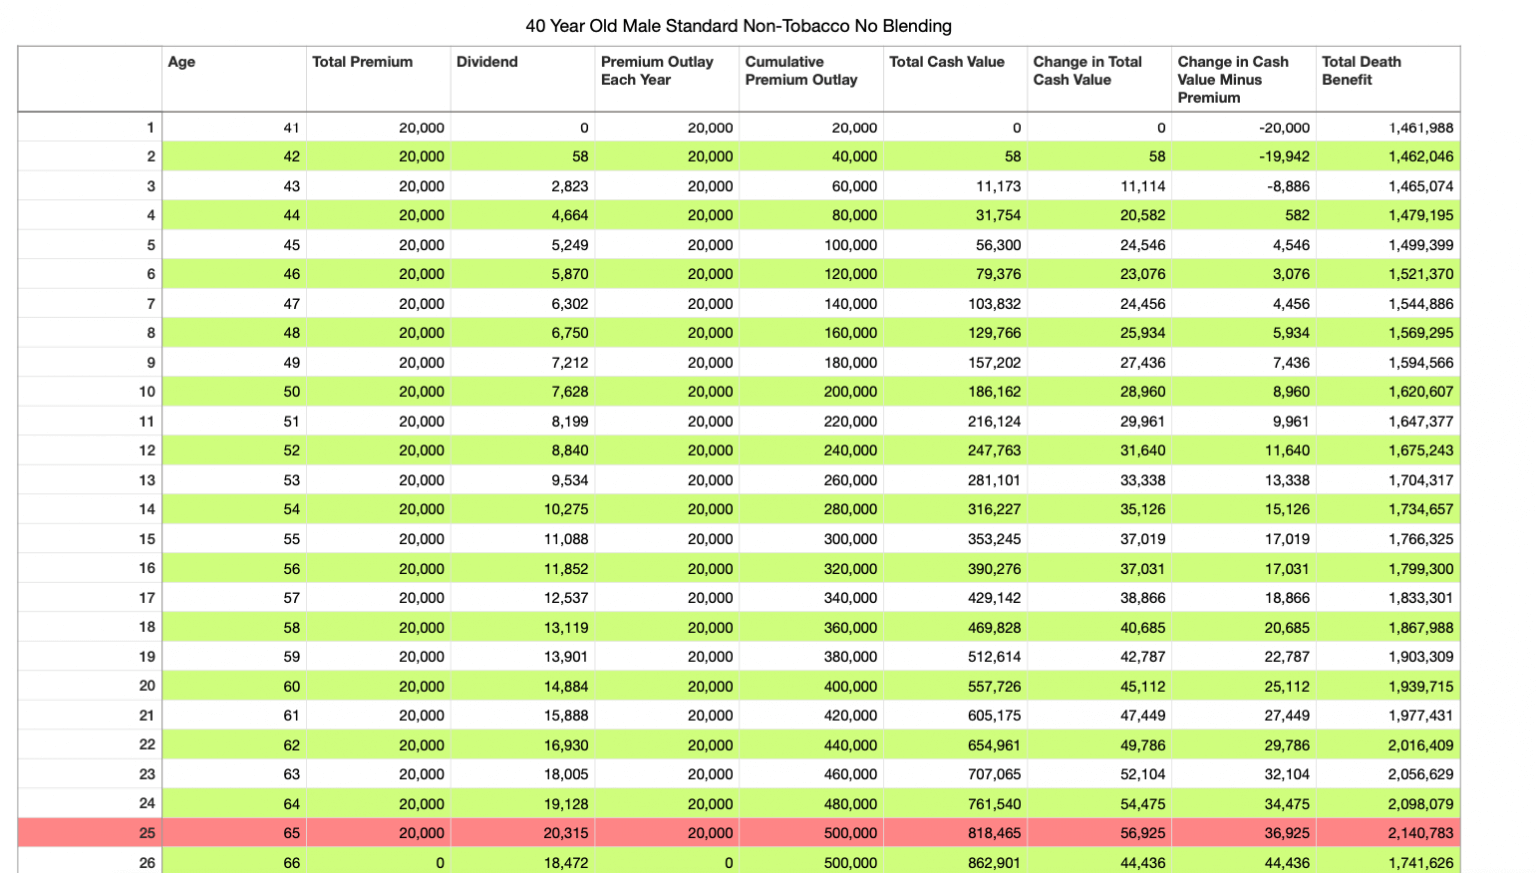Select row number 25 highlighted in red
This screenshot has width=1536, height=873.
point(147,833)
